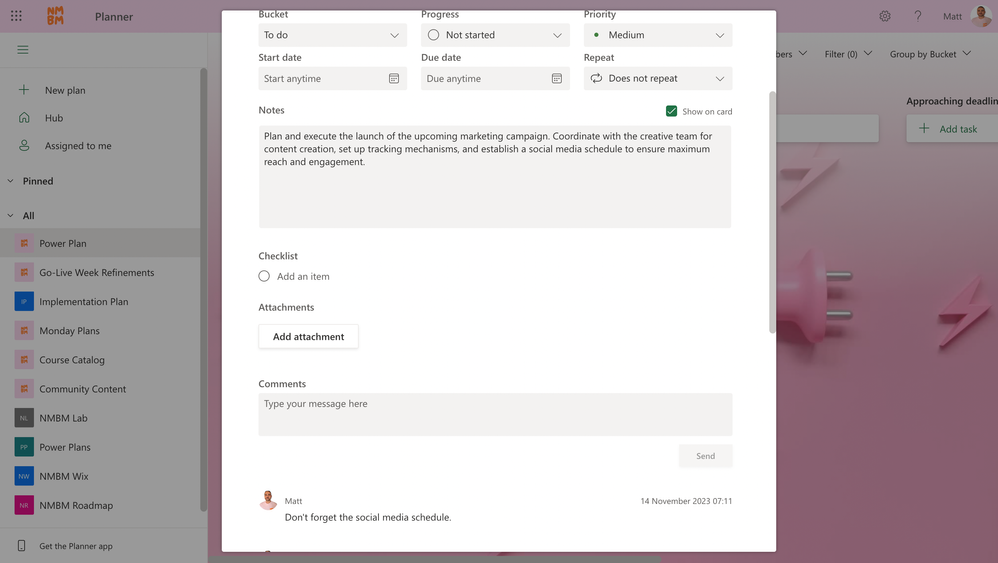
Task: Click the Due anytime date field
Action: tap(495, 78)
